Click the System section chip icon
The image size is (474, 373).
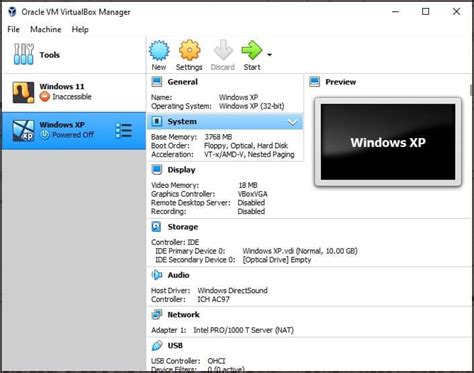pyautogui.click(x=157, y=121)
